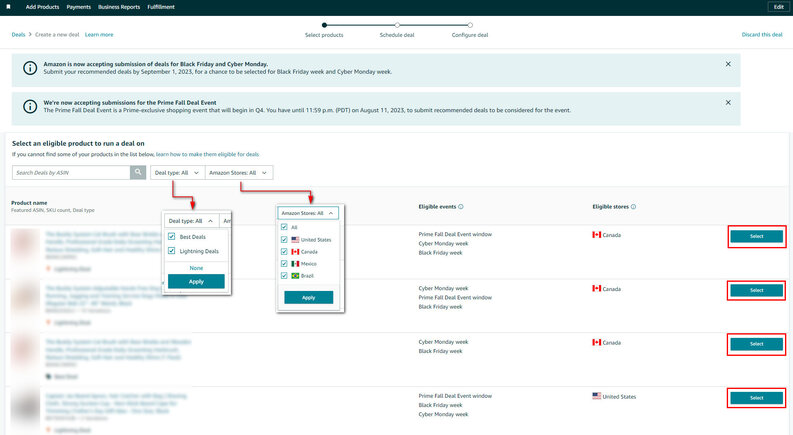Open the Deal type: All filter

tap(178, 172)
